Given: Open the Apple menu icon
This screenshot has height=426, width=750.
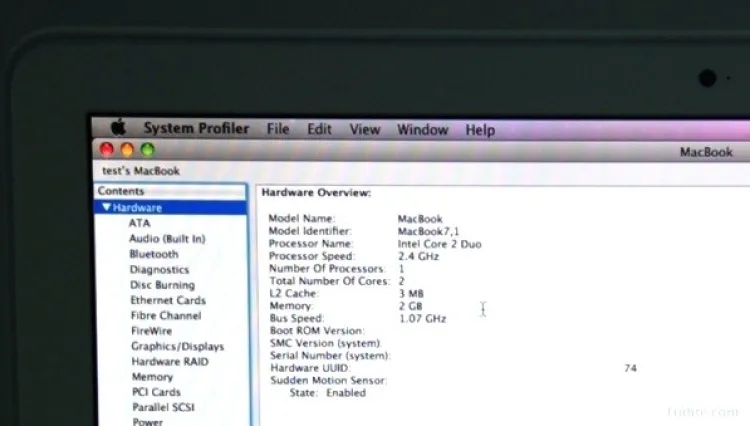Looking at the screenshot, I should click(118, 128).
